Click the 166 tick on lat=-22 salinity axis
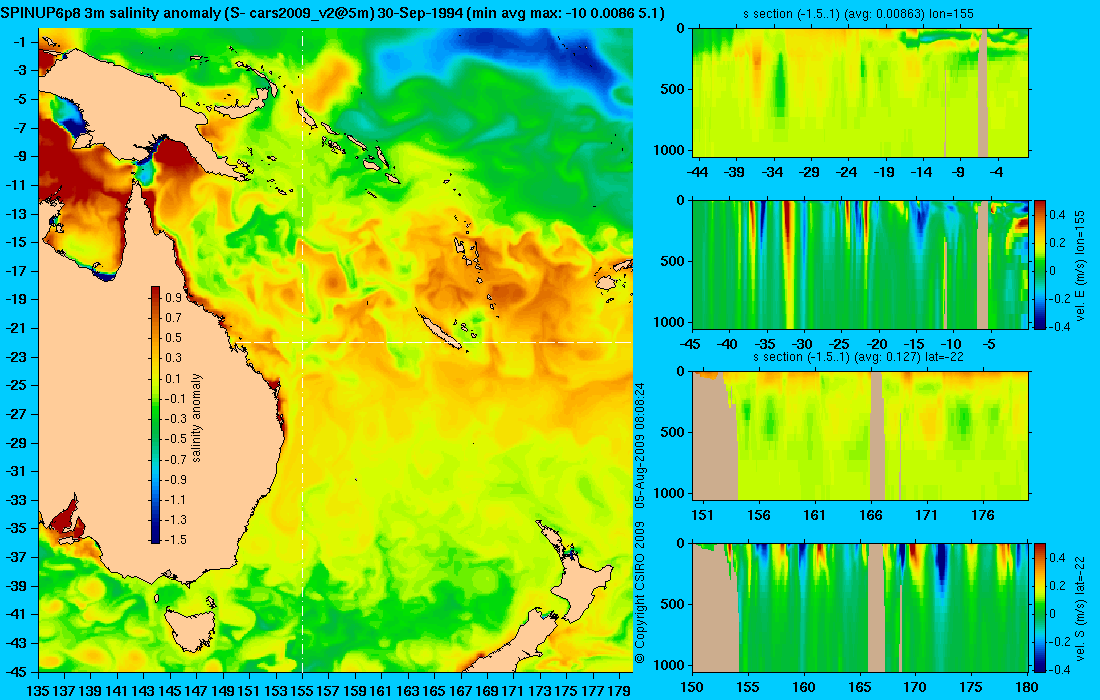 pos(871,515)
